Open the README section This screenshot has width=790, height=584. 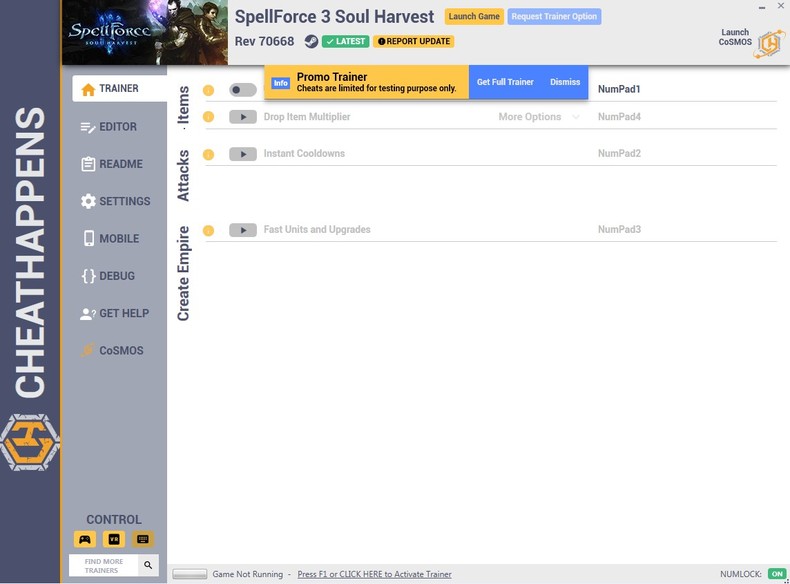coord(112,164)
